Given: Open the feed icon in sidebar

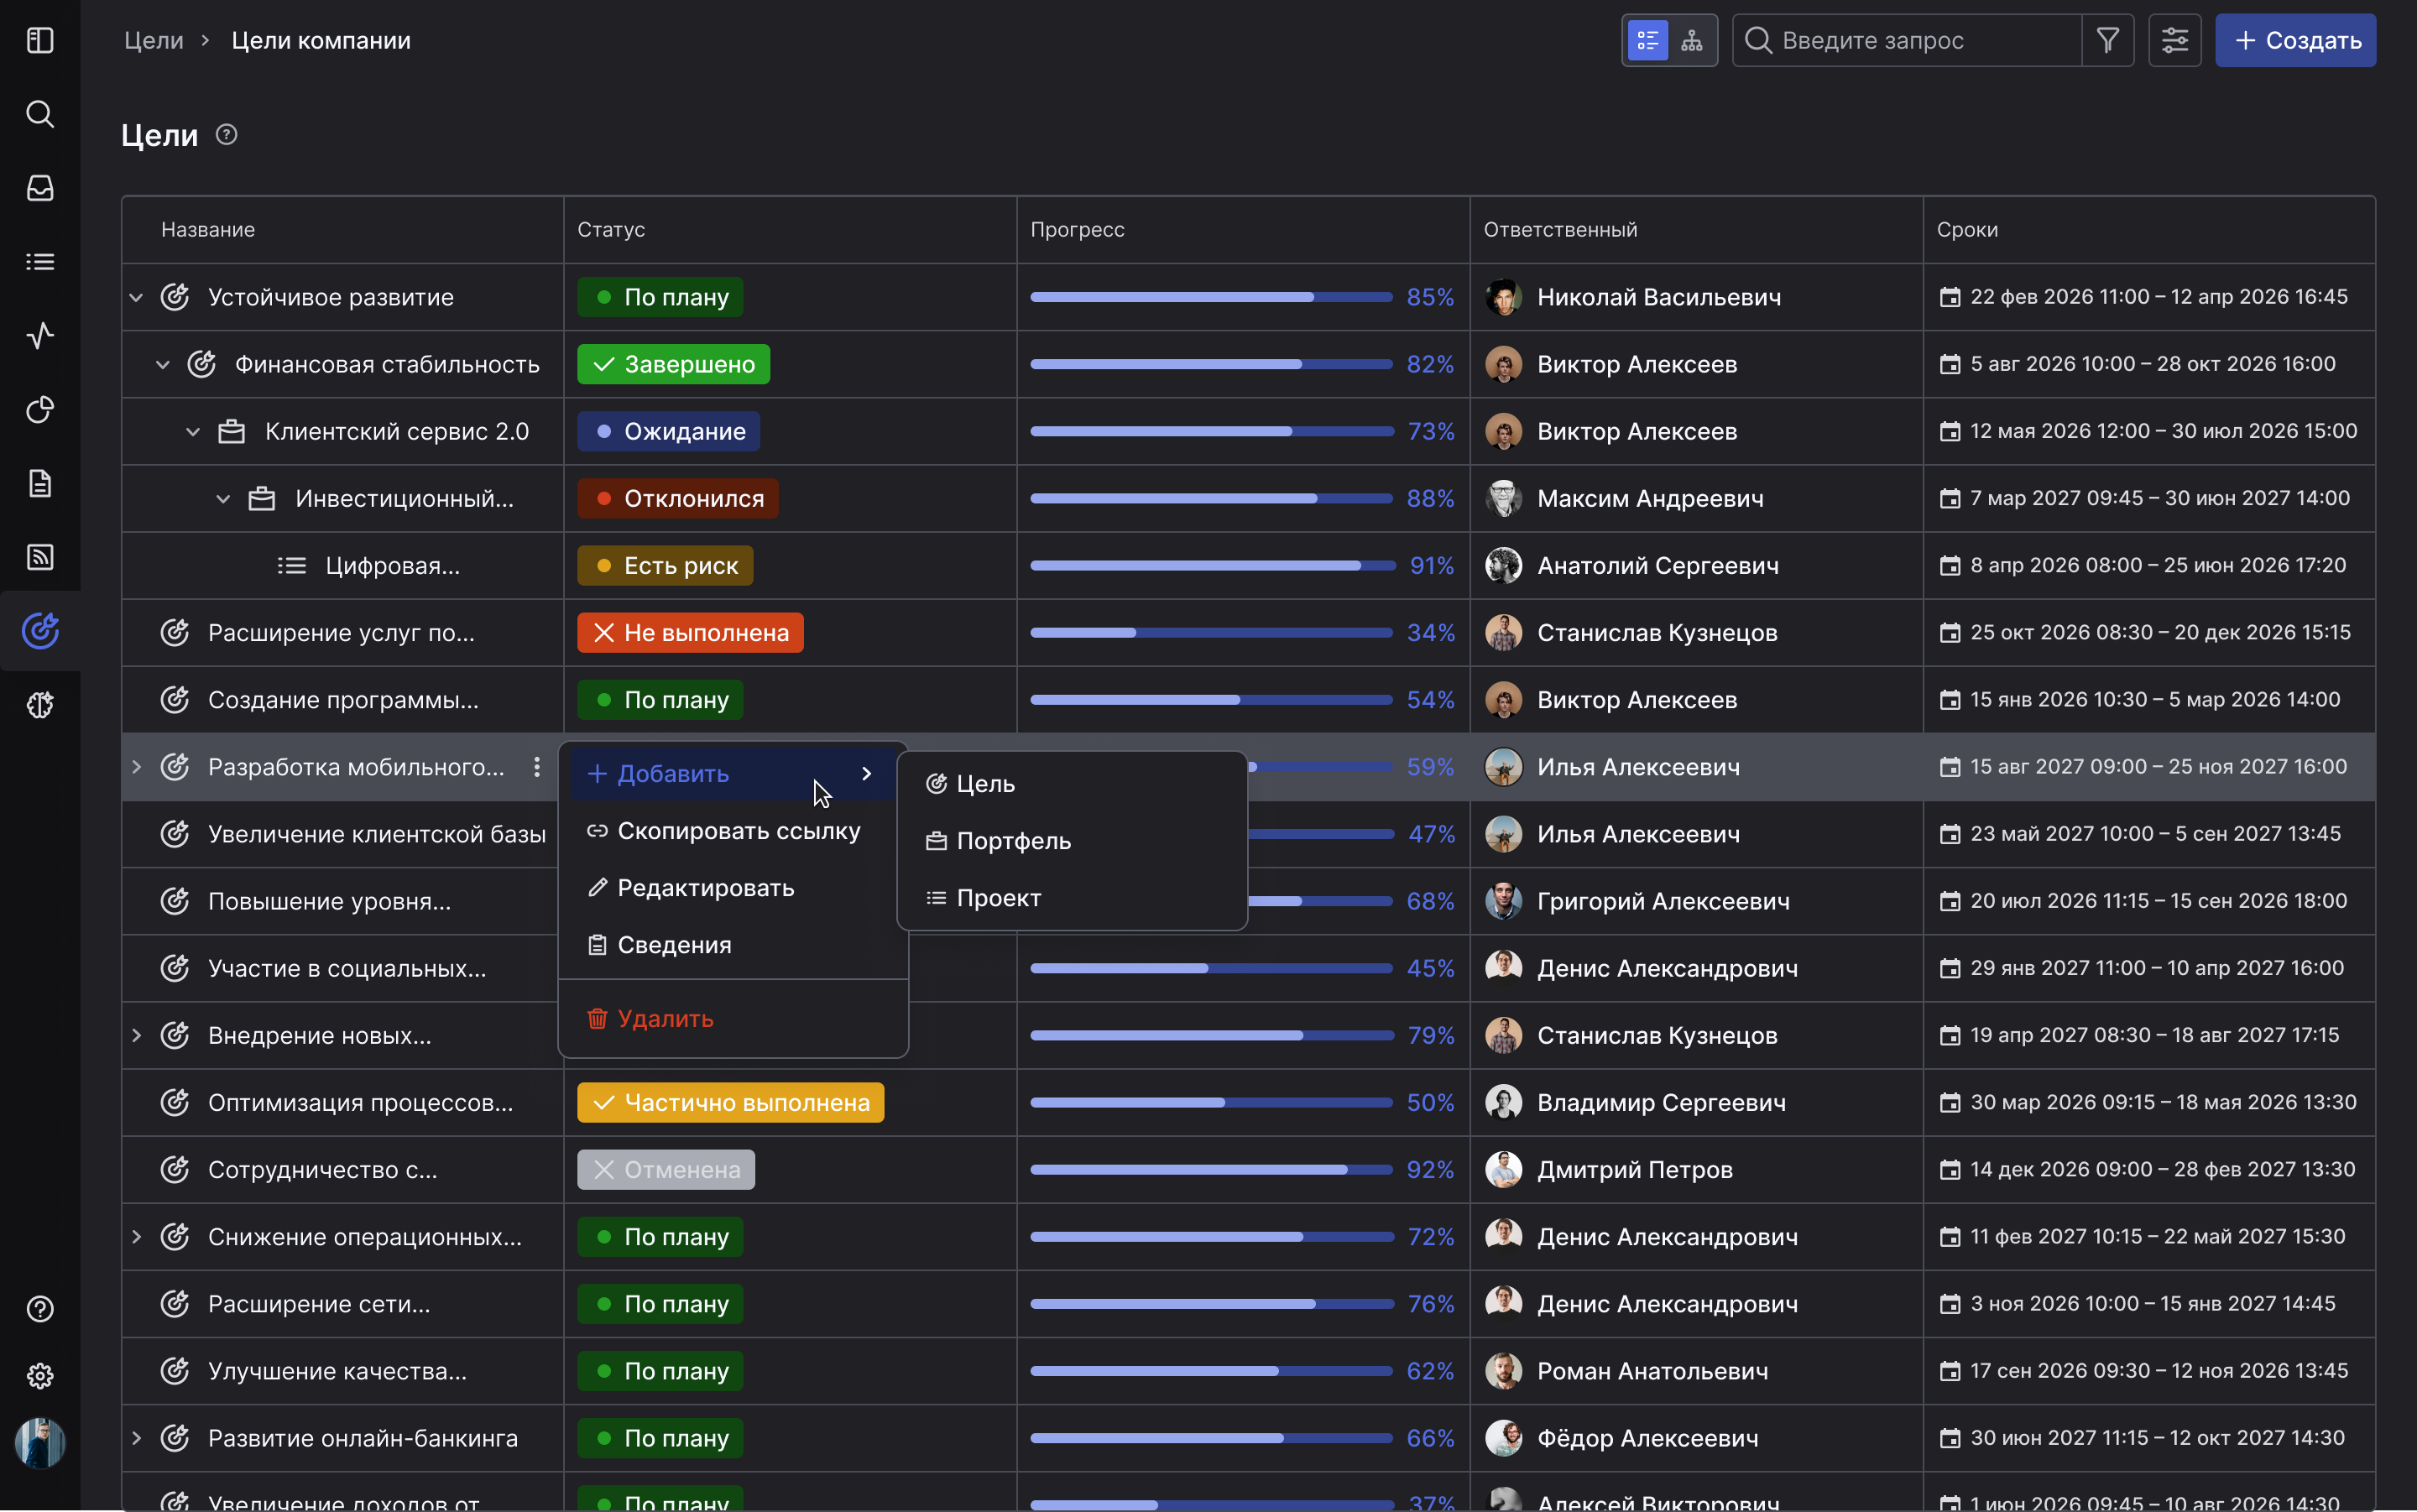Looking at the screenshot, I should click(40, 557).
